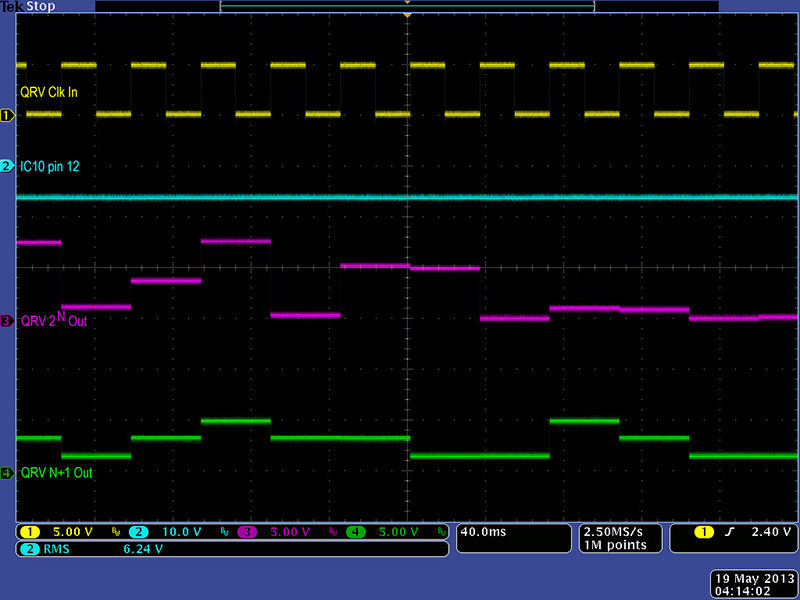Click the 40.0ms timebase readout
Viewport: 800px width, 600px height.
482,532
